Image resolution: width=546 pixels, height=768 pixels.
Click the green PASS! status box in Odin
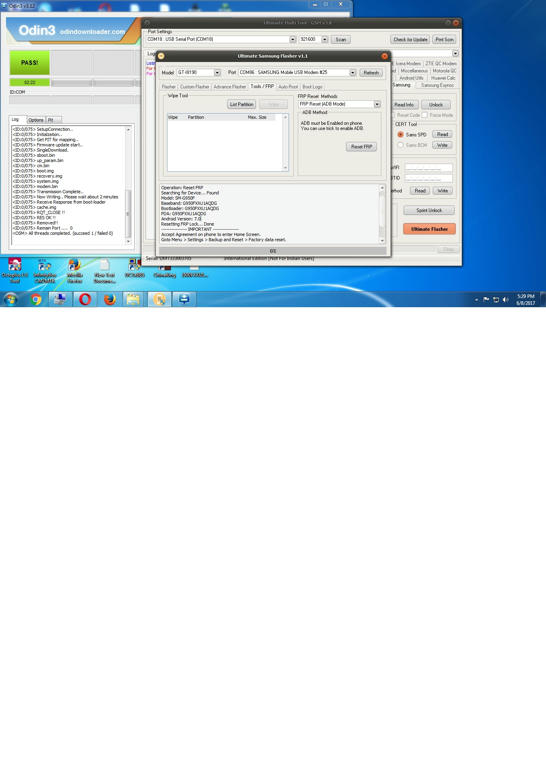29,63
